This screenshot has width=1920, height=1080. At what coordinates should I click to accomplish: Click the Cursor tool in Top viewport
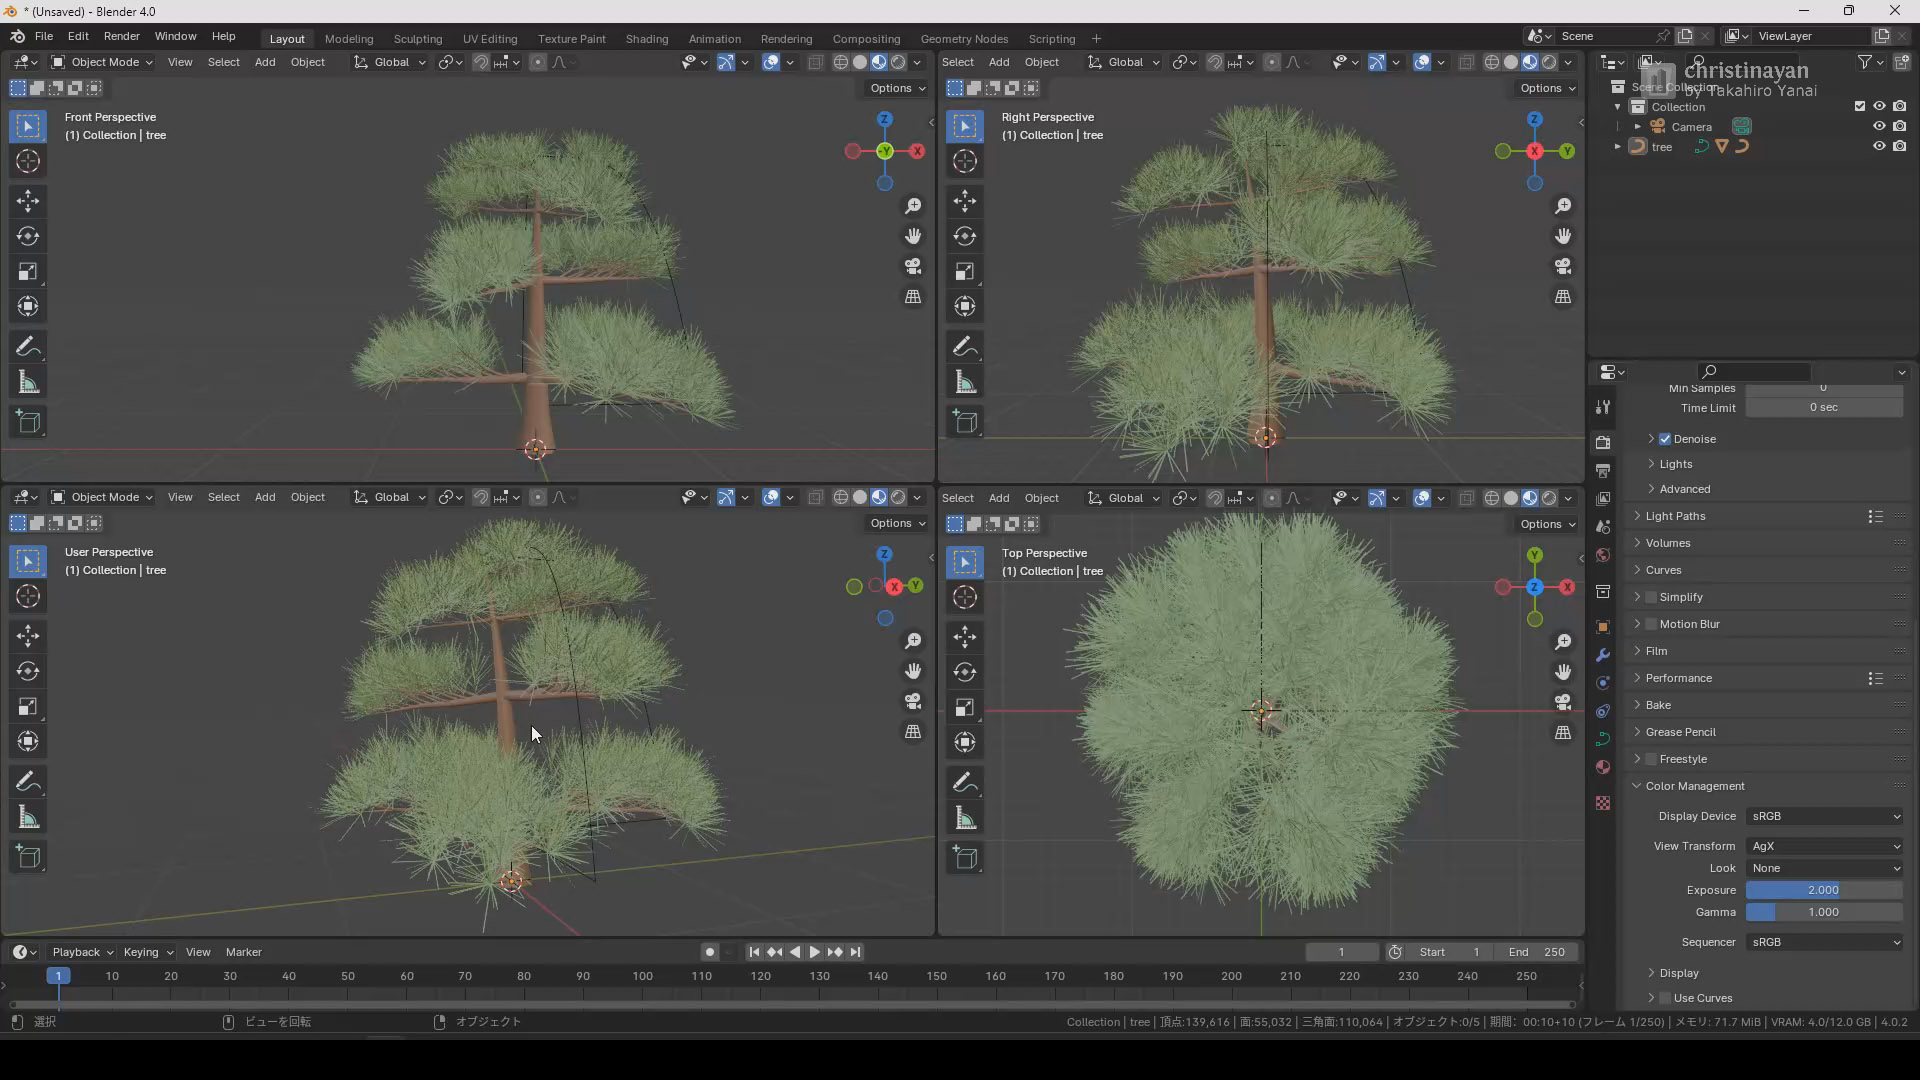(x=965, y=597)
